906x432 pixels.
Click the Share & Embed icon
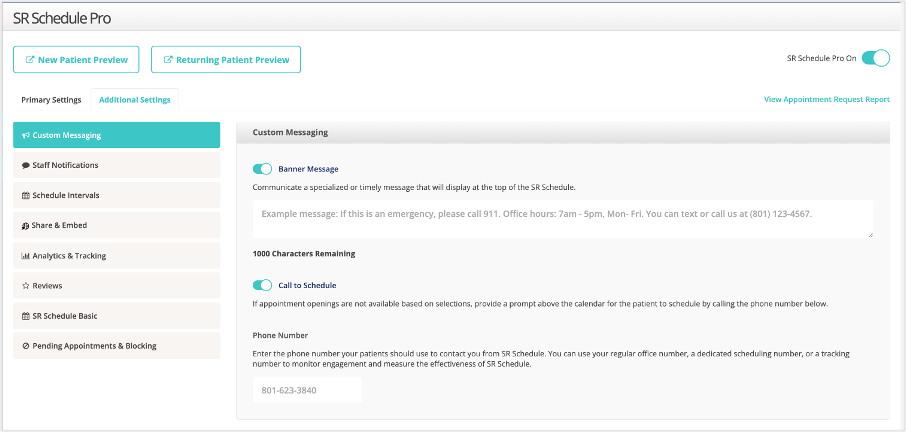[26, 226]
